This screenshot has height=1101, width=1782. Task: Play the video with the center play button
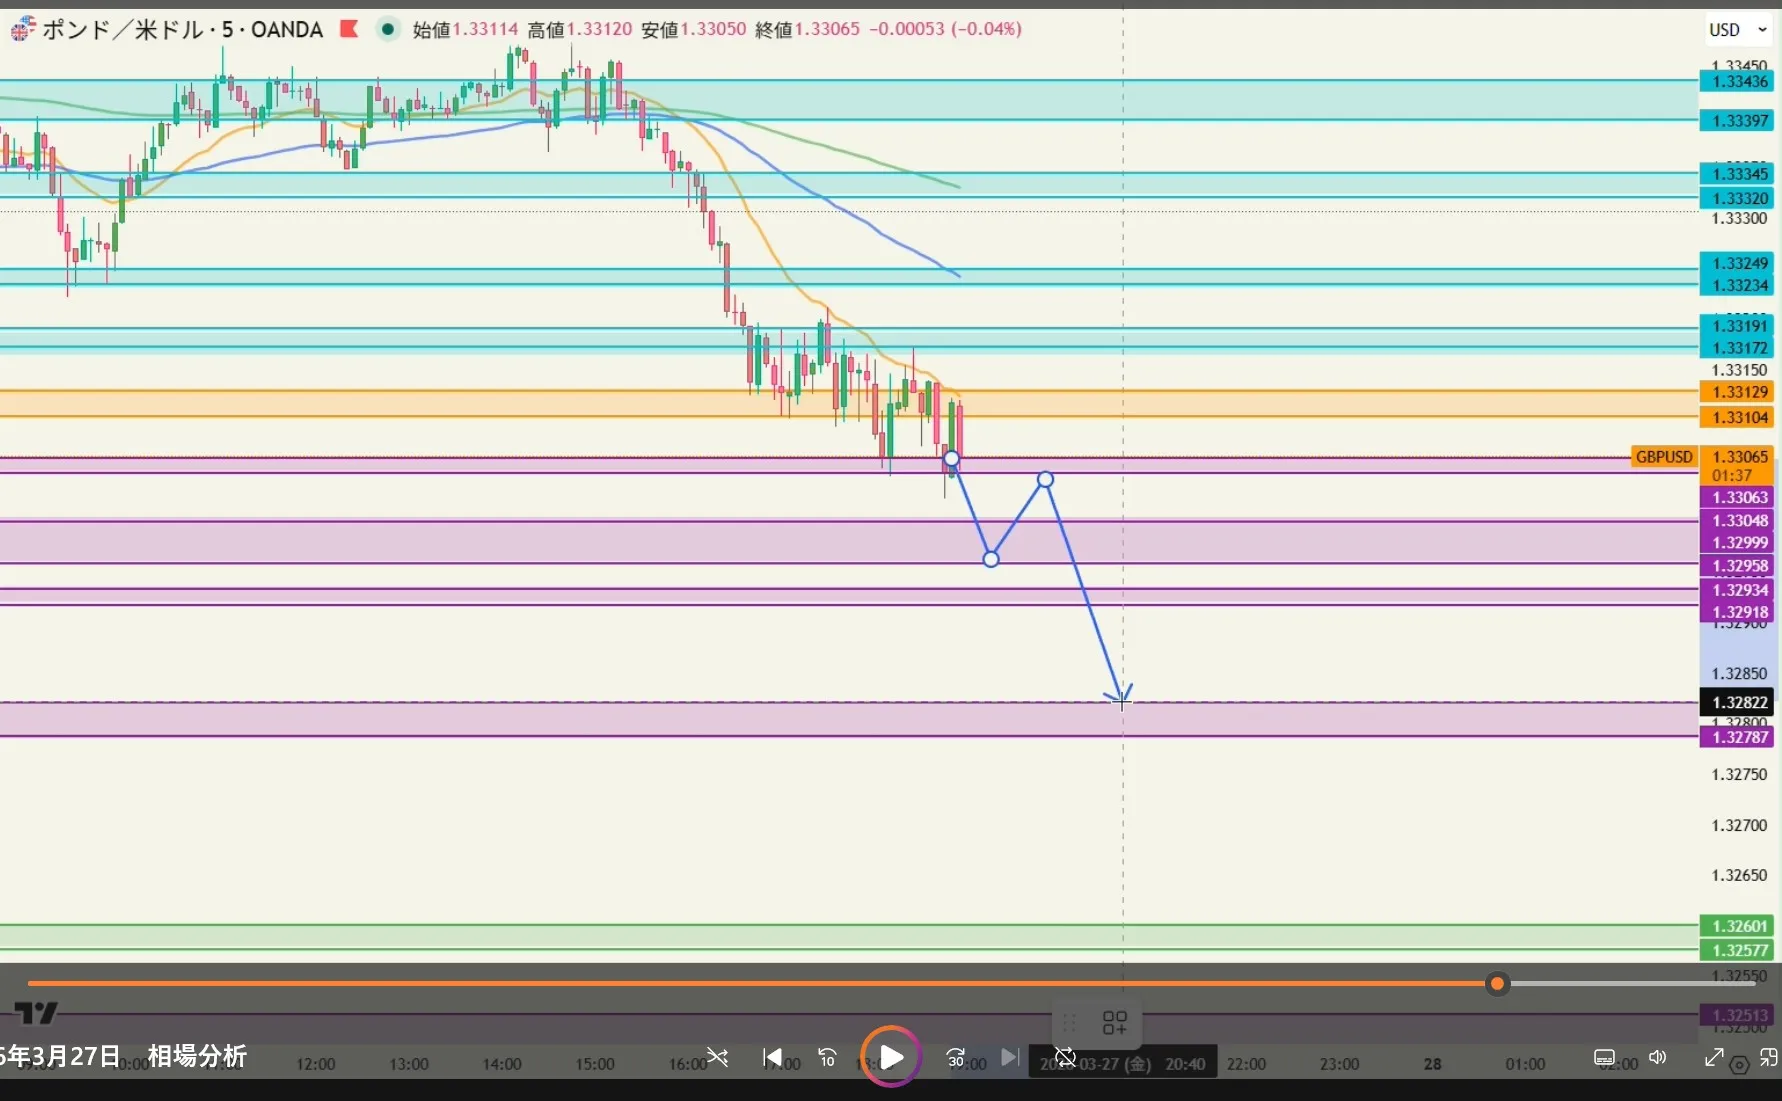[x=890, y=1057]
